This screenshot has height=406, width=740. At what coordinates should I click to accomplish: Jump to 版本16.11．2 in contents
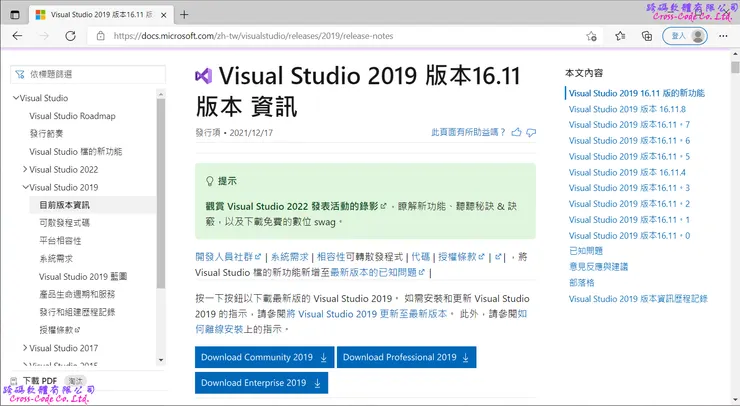click(x=629, y=204)
